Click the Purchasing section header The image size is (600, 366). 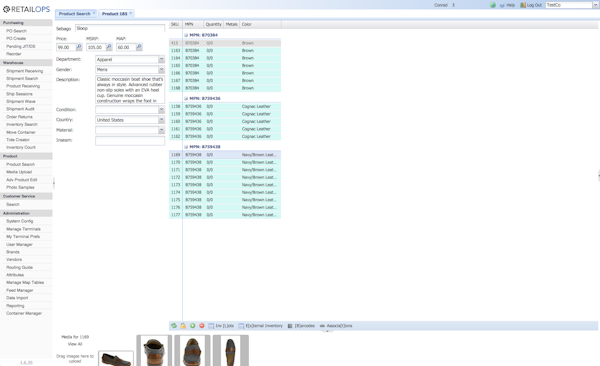pos(26,23)
